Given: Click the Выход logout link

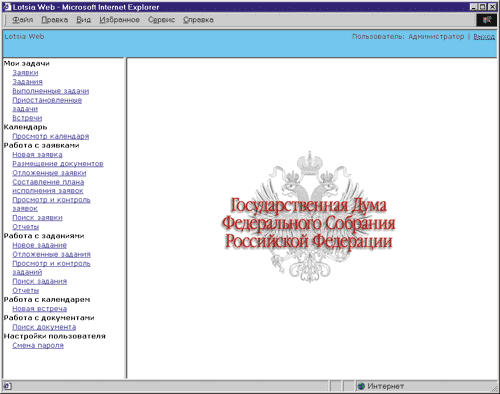Looking at the screenshot, I should click(484, 37).
